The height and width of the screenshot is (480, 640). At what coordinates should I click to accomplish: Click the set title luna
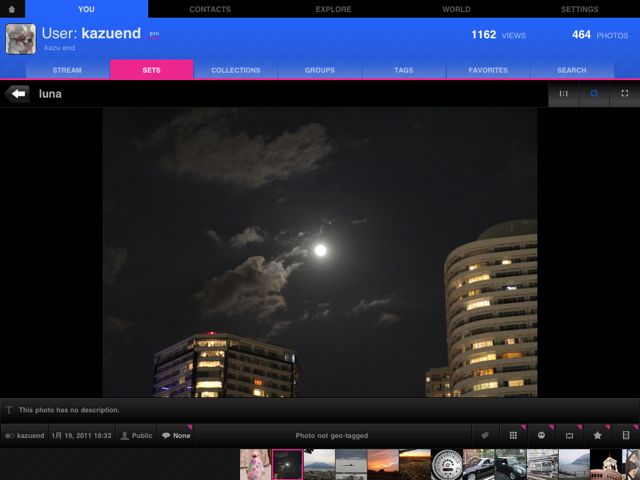50,94
